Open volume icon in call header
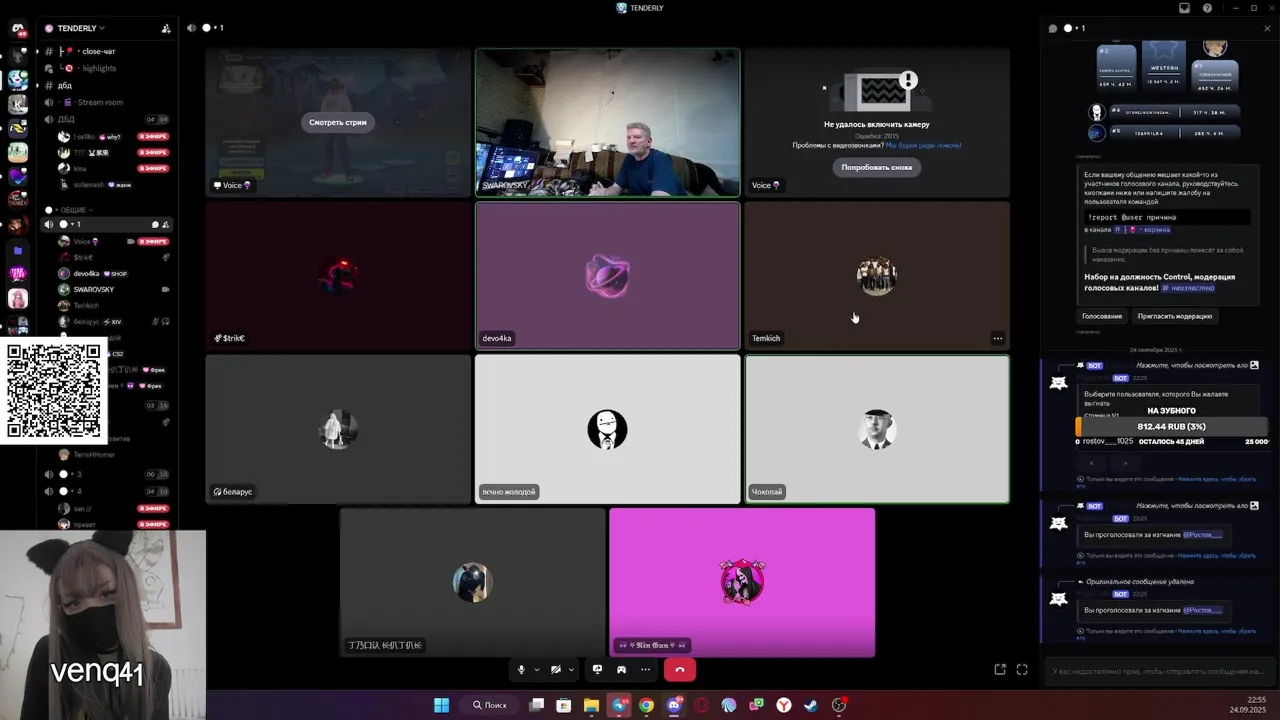The image size is (1280, 720). pos(191,28)
